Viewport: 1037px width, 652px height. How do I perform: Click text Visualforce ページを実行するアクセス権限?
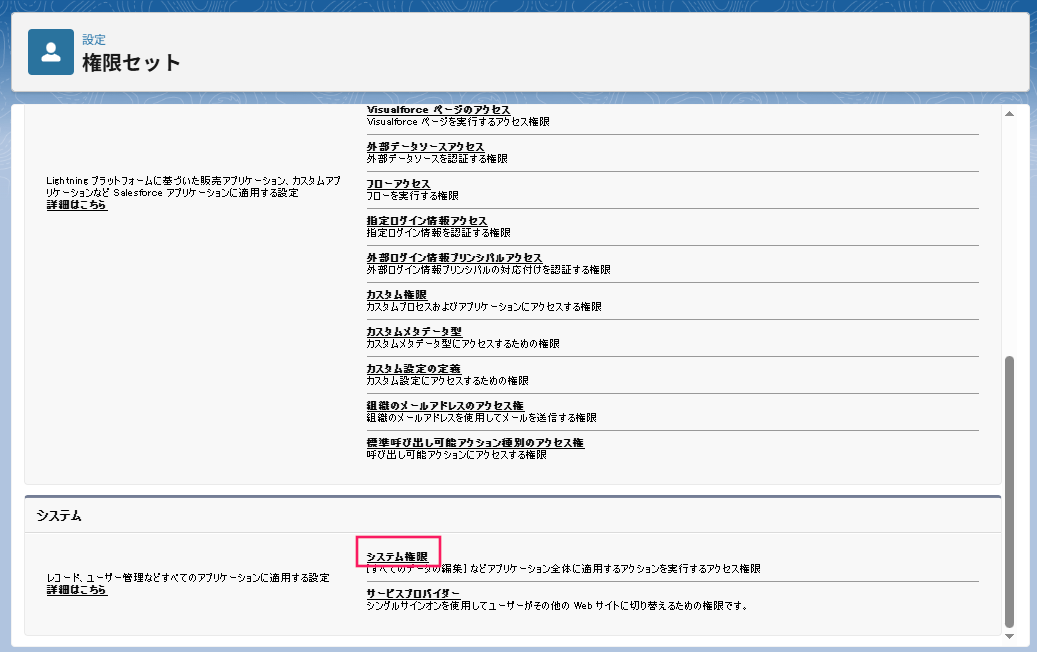point(458,122)
